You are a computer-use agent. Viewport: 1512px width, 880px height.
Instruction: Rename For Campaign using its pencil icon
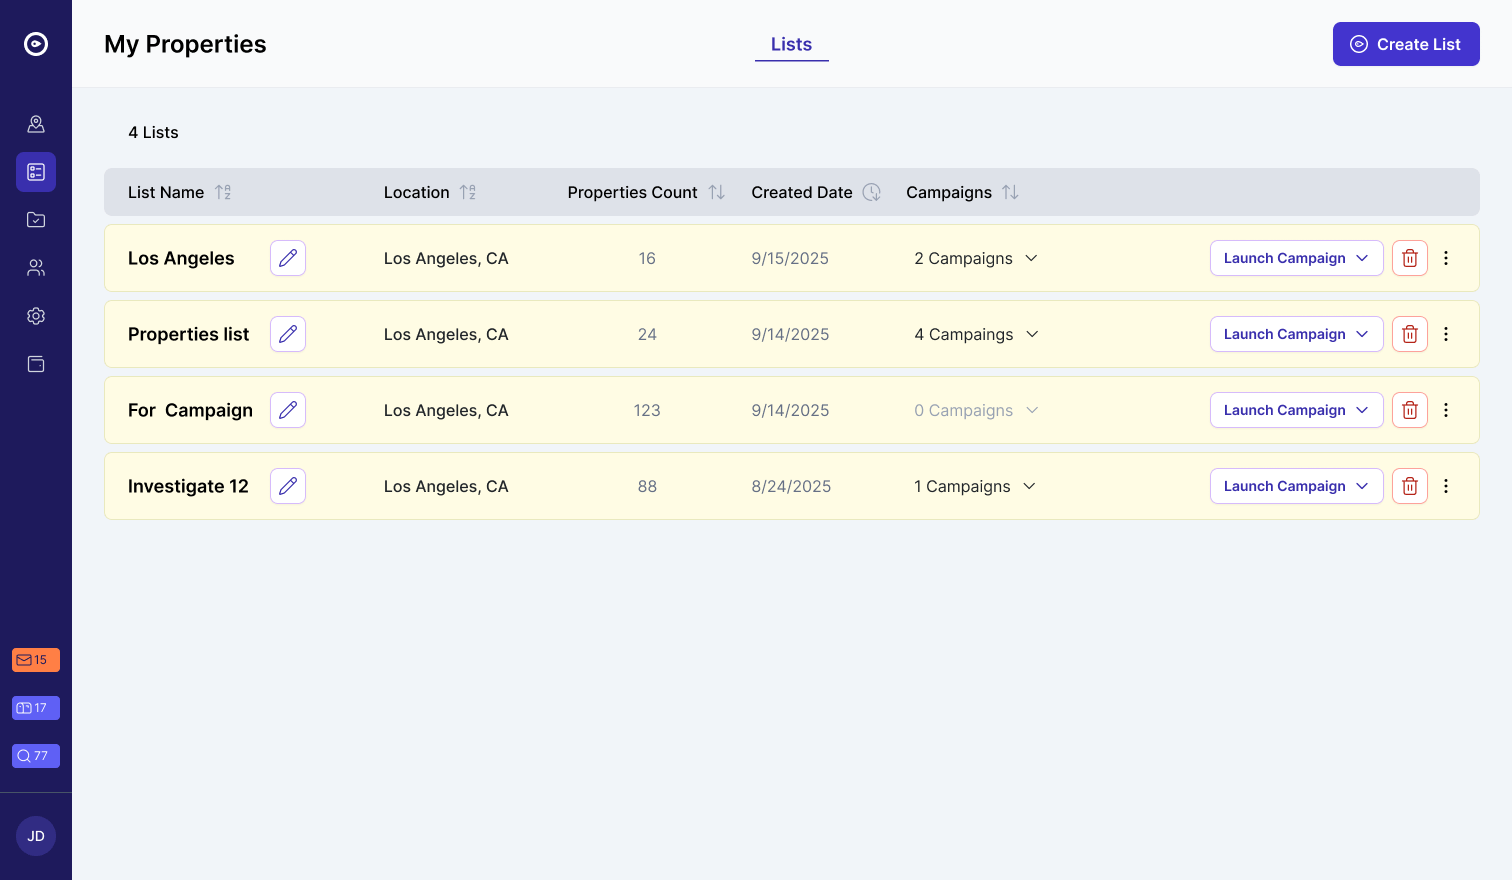coord(287,410)
